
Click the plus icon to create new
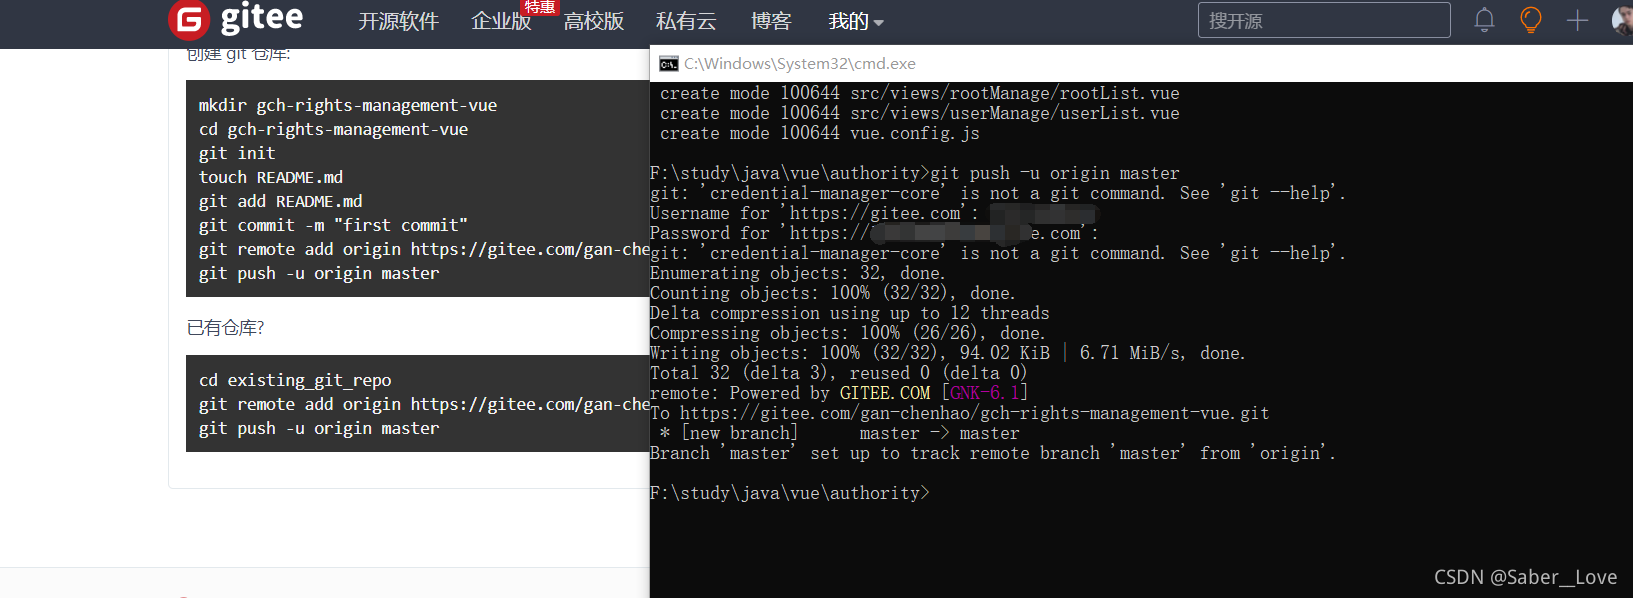click(1577, 20)
